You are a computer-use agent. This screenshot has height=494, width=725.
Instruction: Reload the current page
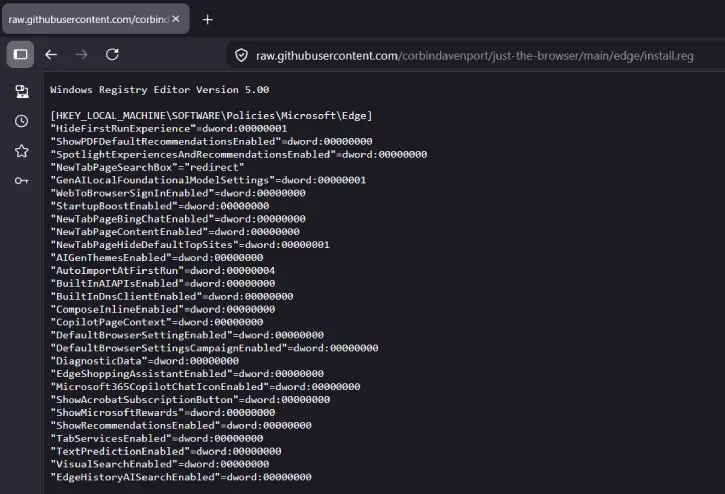pos(112,55)
